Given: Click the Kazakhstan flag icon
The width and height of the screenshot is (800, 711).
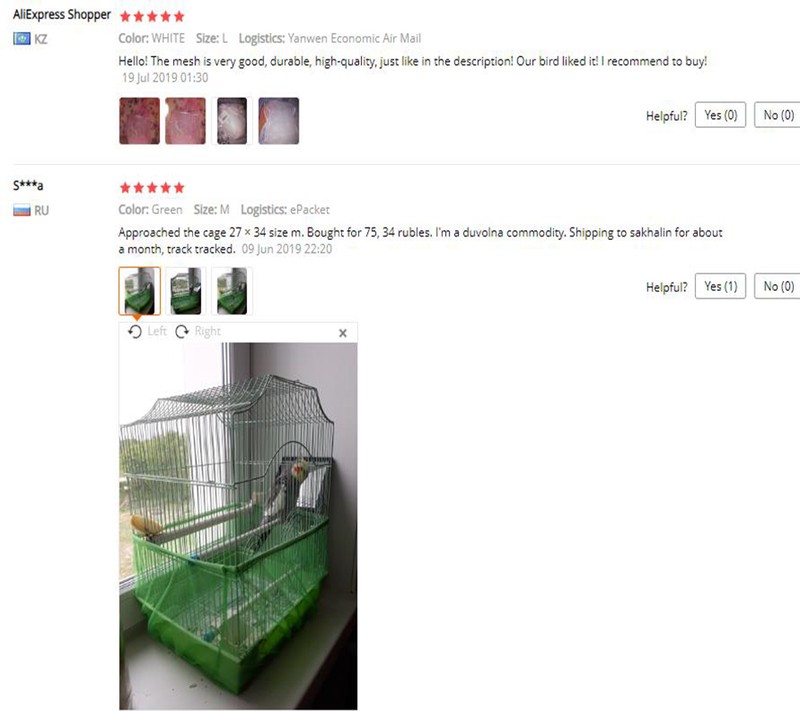Looking at the screenshot, I should pyautogui.click(x=21, y=39).
